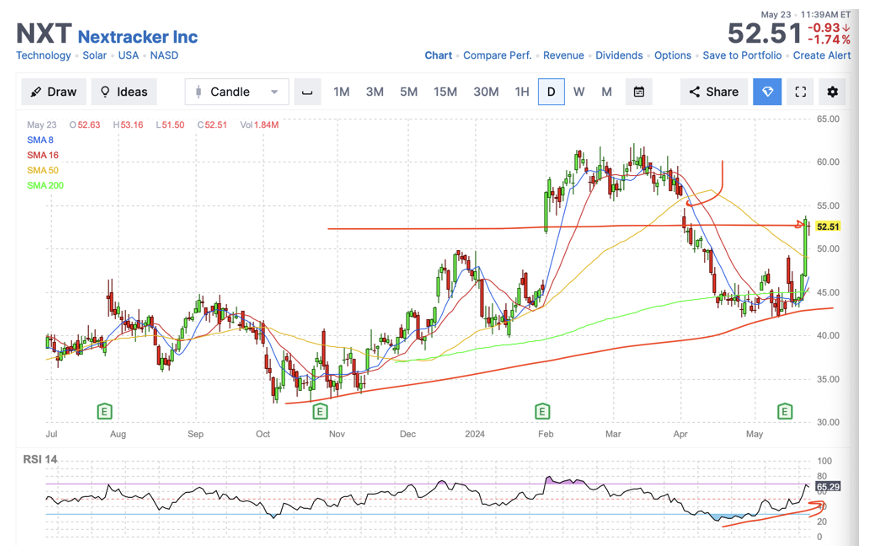870x559 pixels.
Task: Open the NASD exchange link
Action: pos(164,56)
